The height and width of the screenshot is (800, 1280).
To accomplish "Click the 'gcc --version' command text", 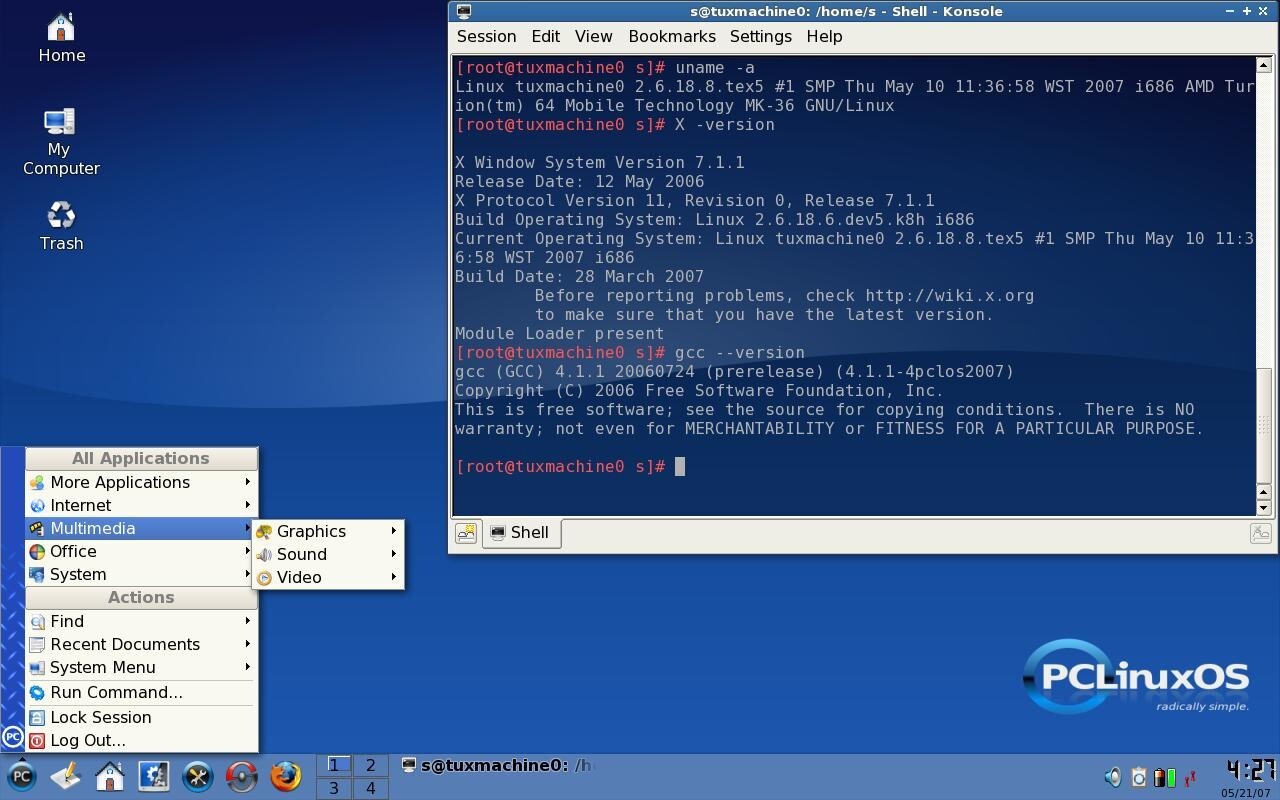I will (739, 352).
